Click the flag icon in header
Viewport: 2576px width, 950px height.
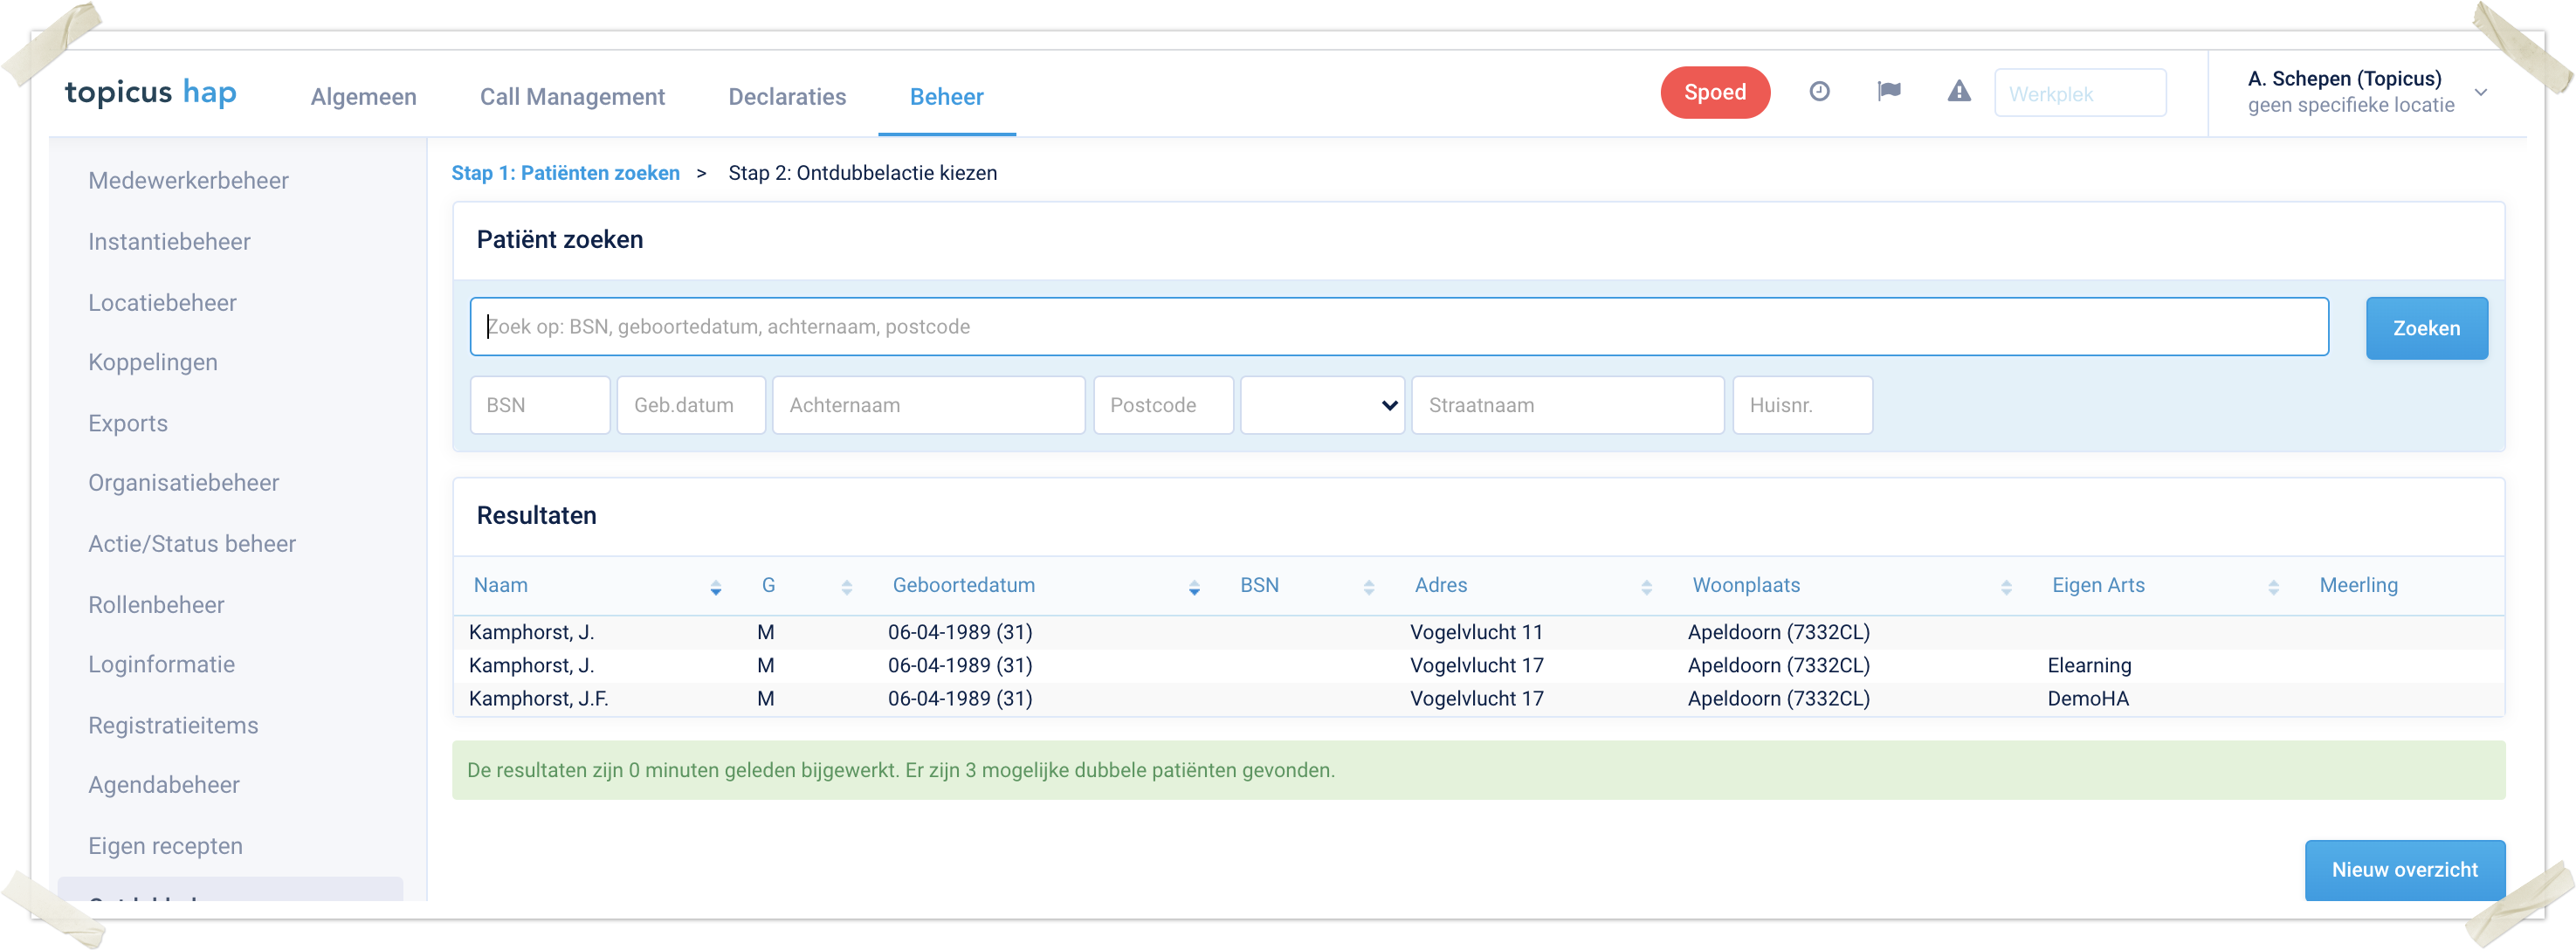[1888, 92]
